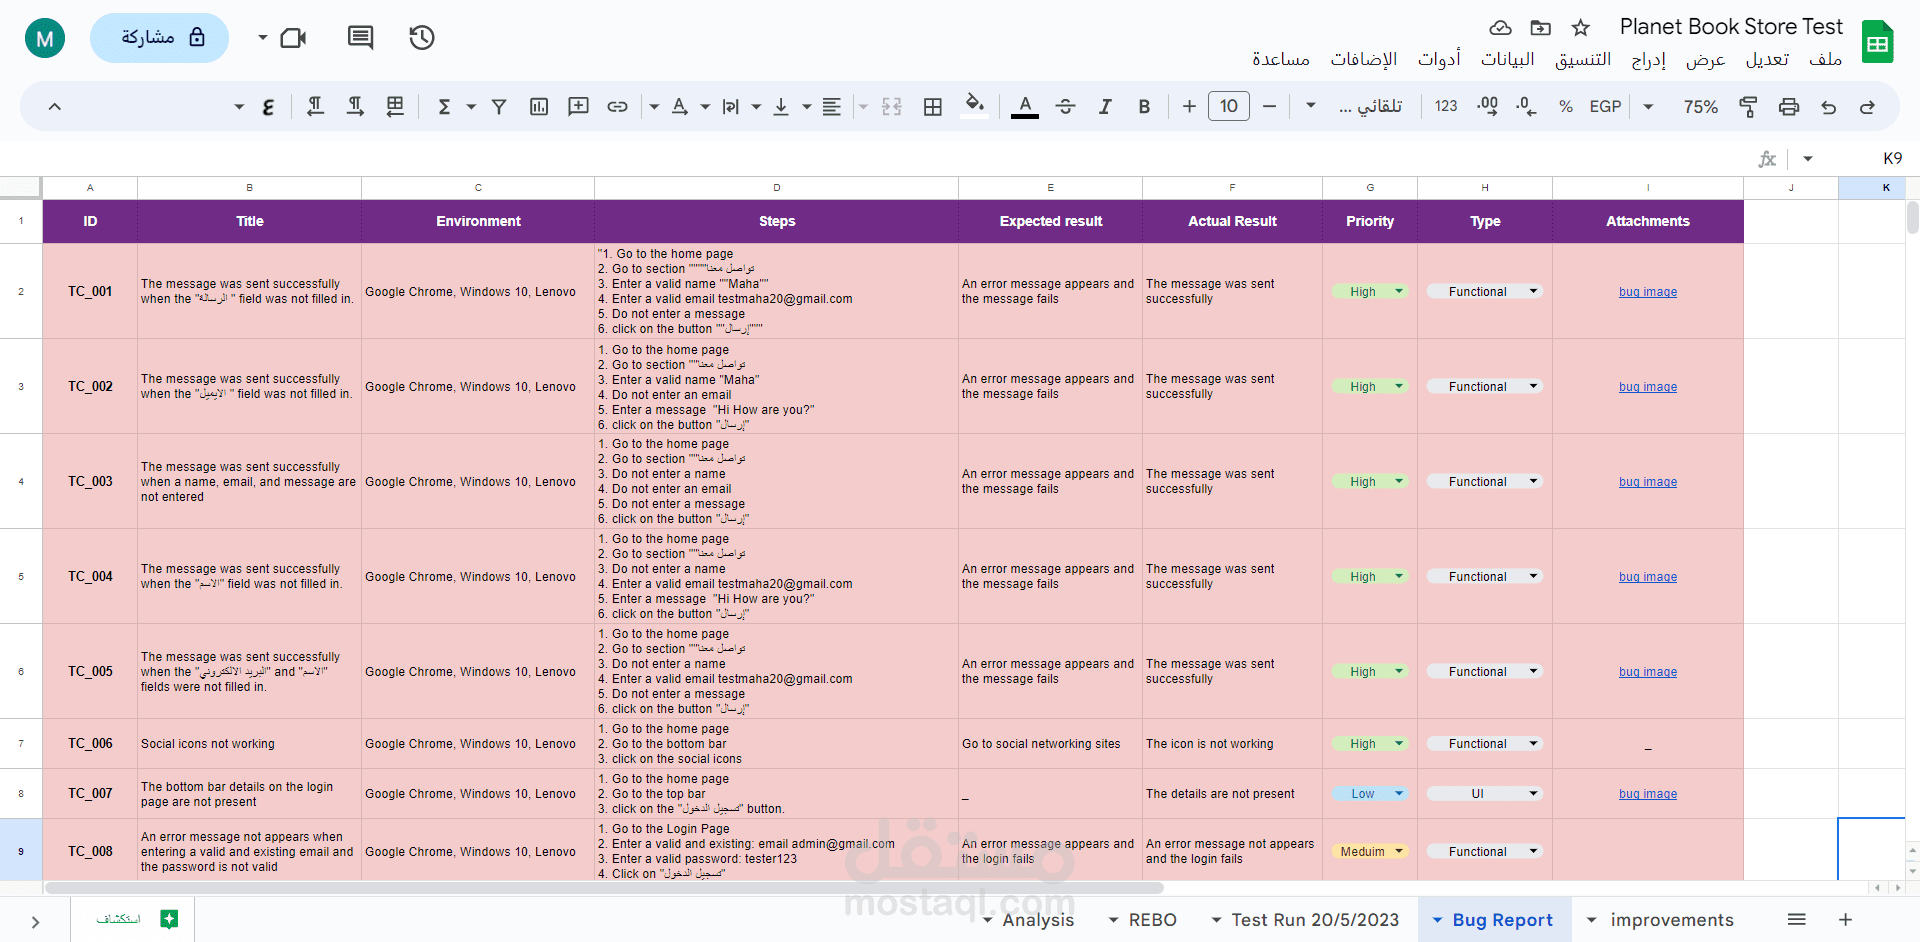
Task: Open version history clock icon
Action: point(422,38)
